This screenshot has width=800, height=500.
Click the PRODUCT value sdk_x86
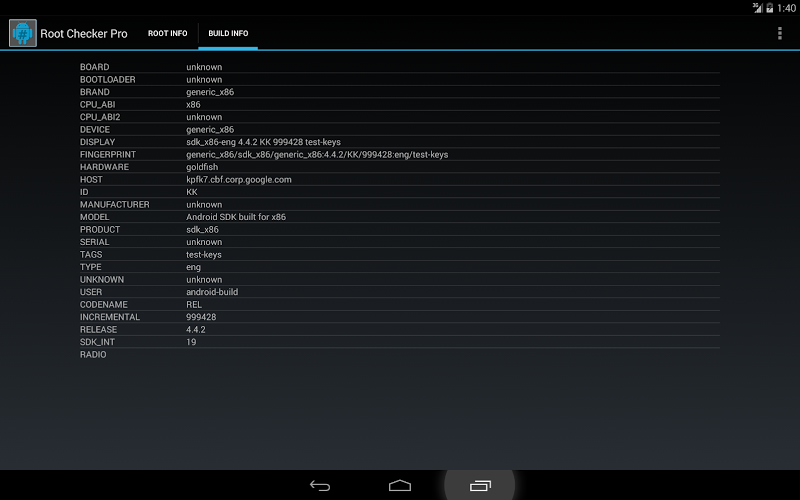coord(203,230)
